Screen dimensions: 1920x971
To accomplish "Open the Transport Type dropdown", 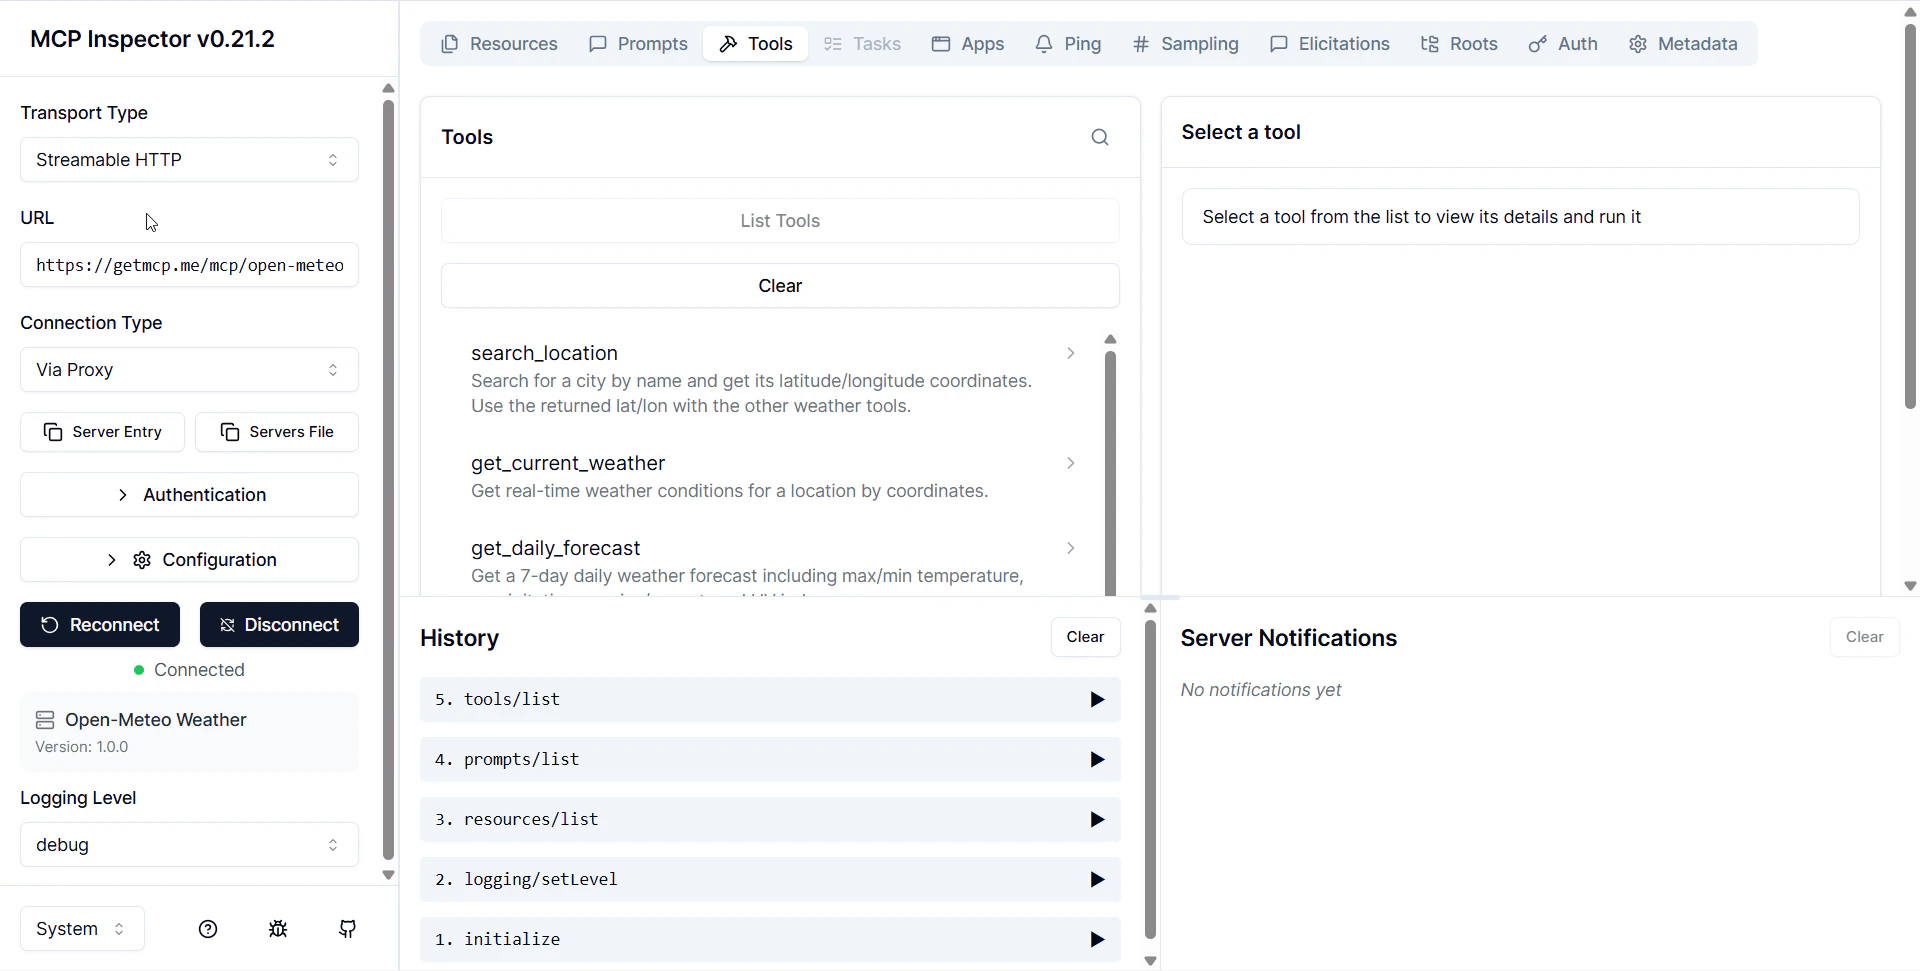I will tap(189, 160).
